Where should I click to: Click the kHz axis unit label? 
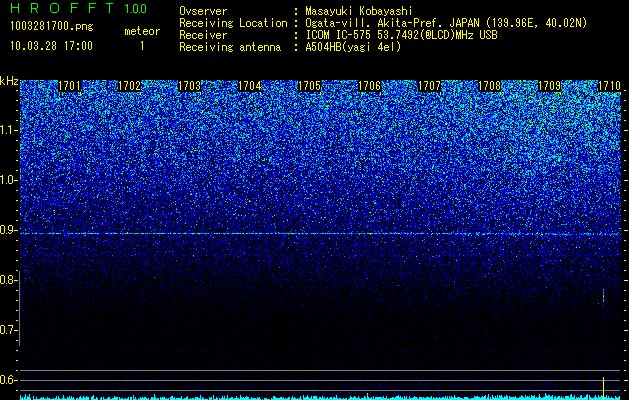[9, 81]
